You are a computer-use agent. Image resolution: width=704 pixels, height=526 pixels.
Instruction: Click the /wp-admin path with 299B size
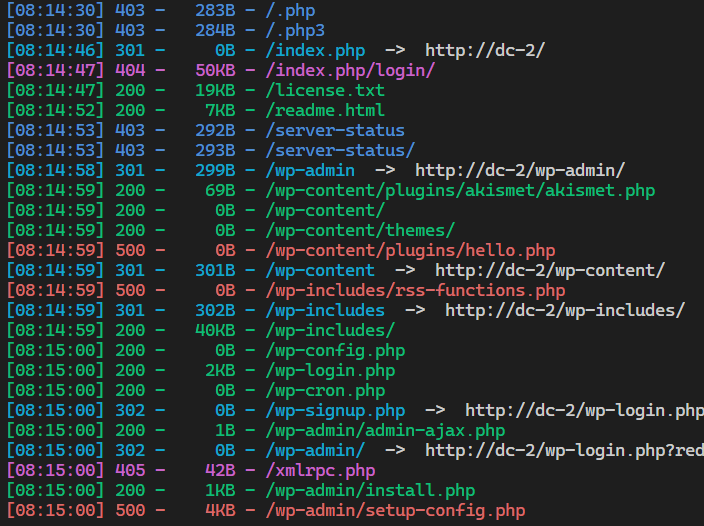point(310,170)
